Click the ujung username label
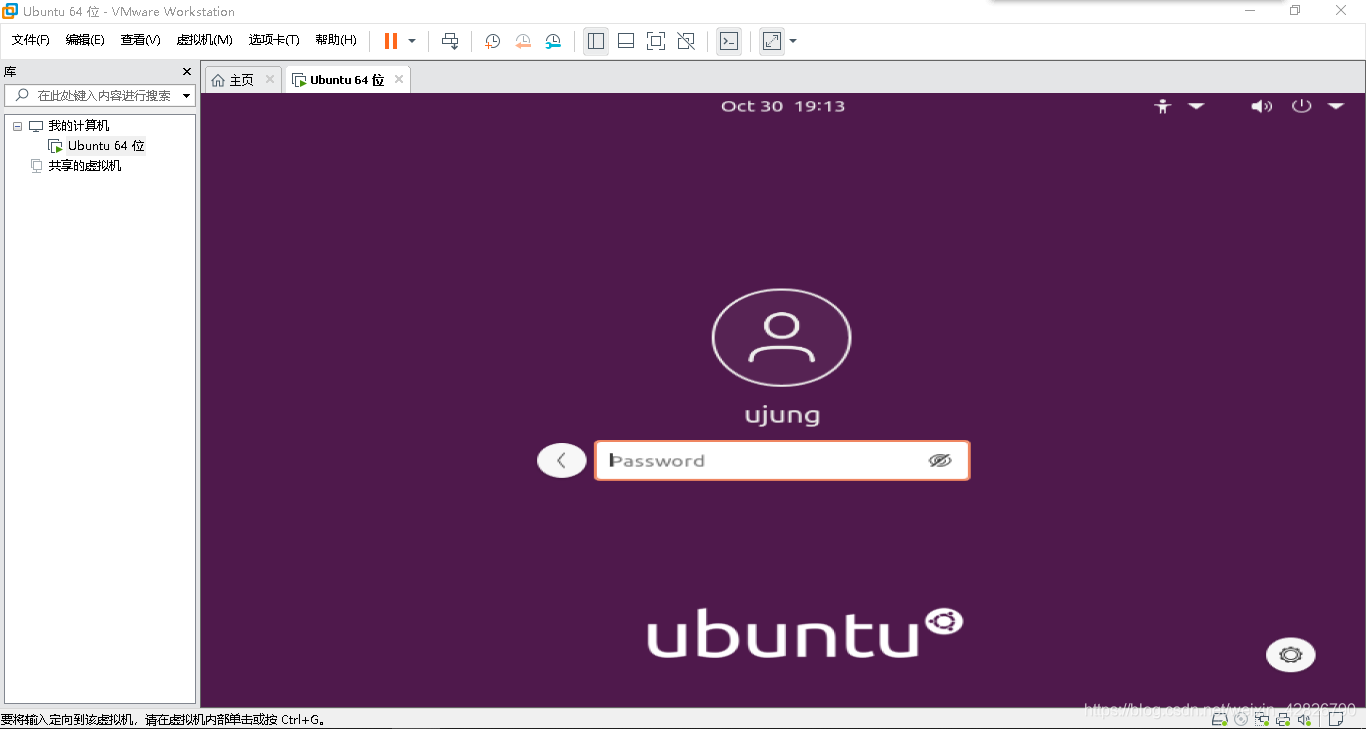This screenshot has width=1366, height=729. (782, 415)
